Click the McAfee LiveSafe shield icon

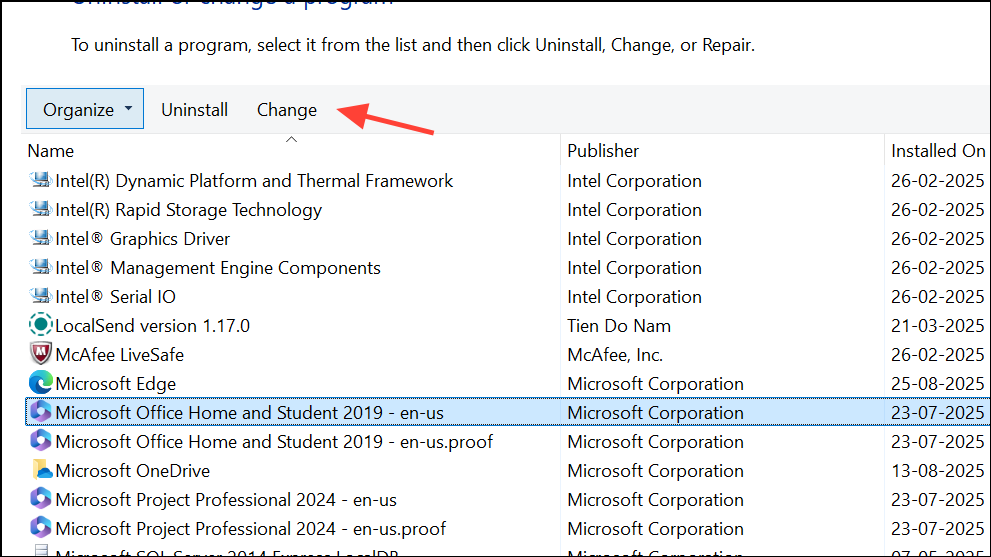(41, 355)
